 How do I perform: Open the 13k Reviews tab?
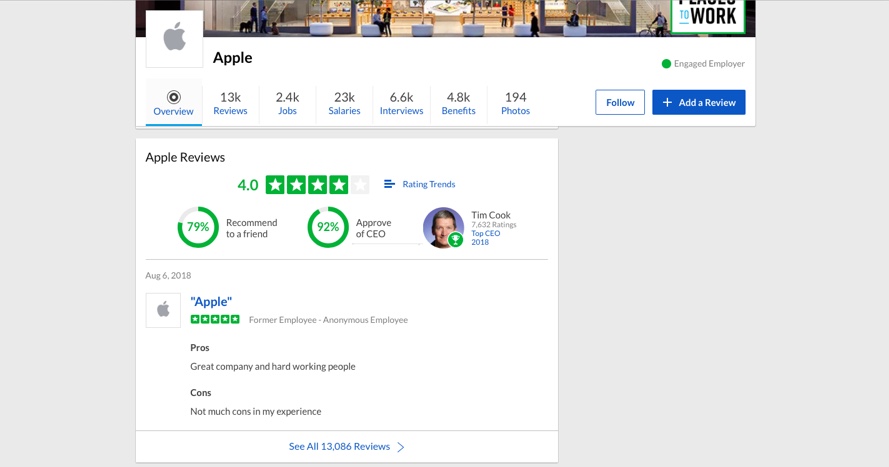(x=230, y=103)
